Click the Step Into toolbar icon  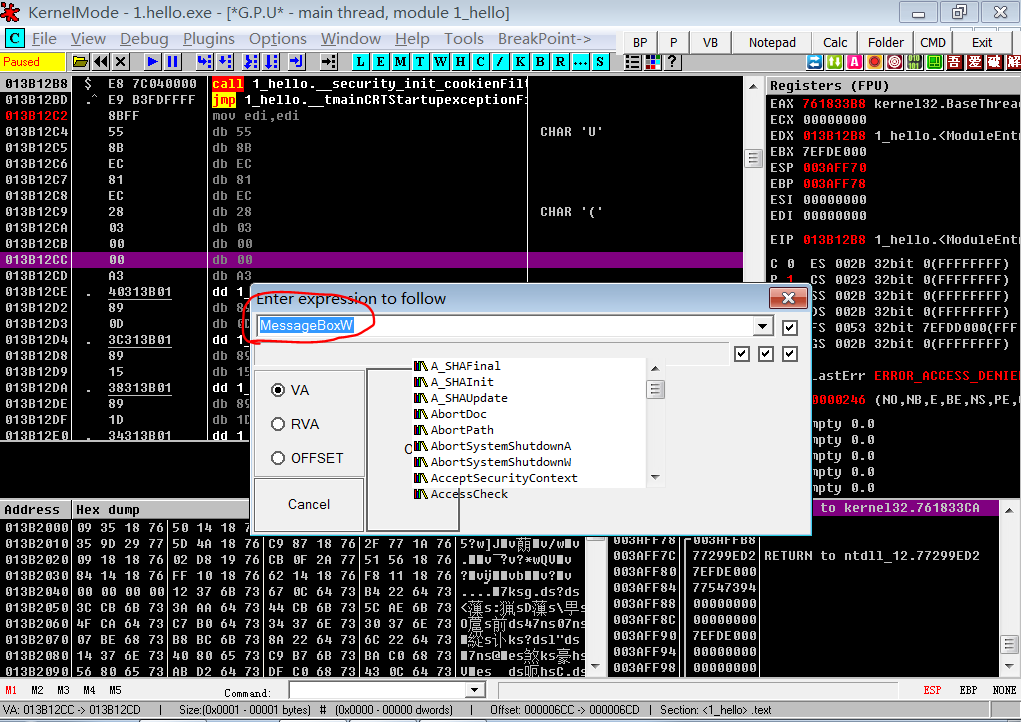[204, 62]
